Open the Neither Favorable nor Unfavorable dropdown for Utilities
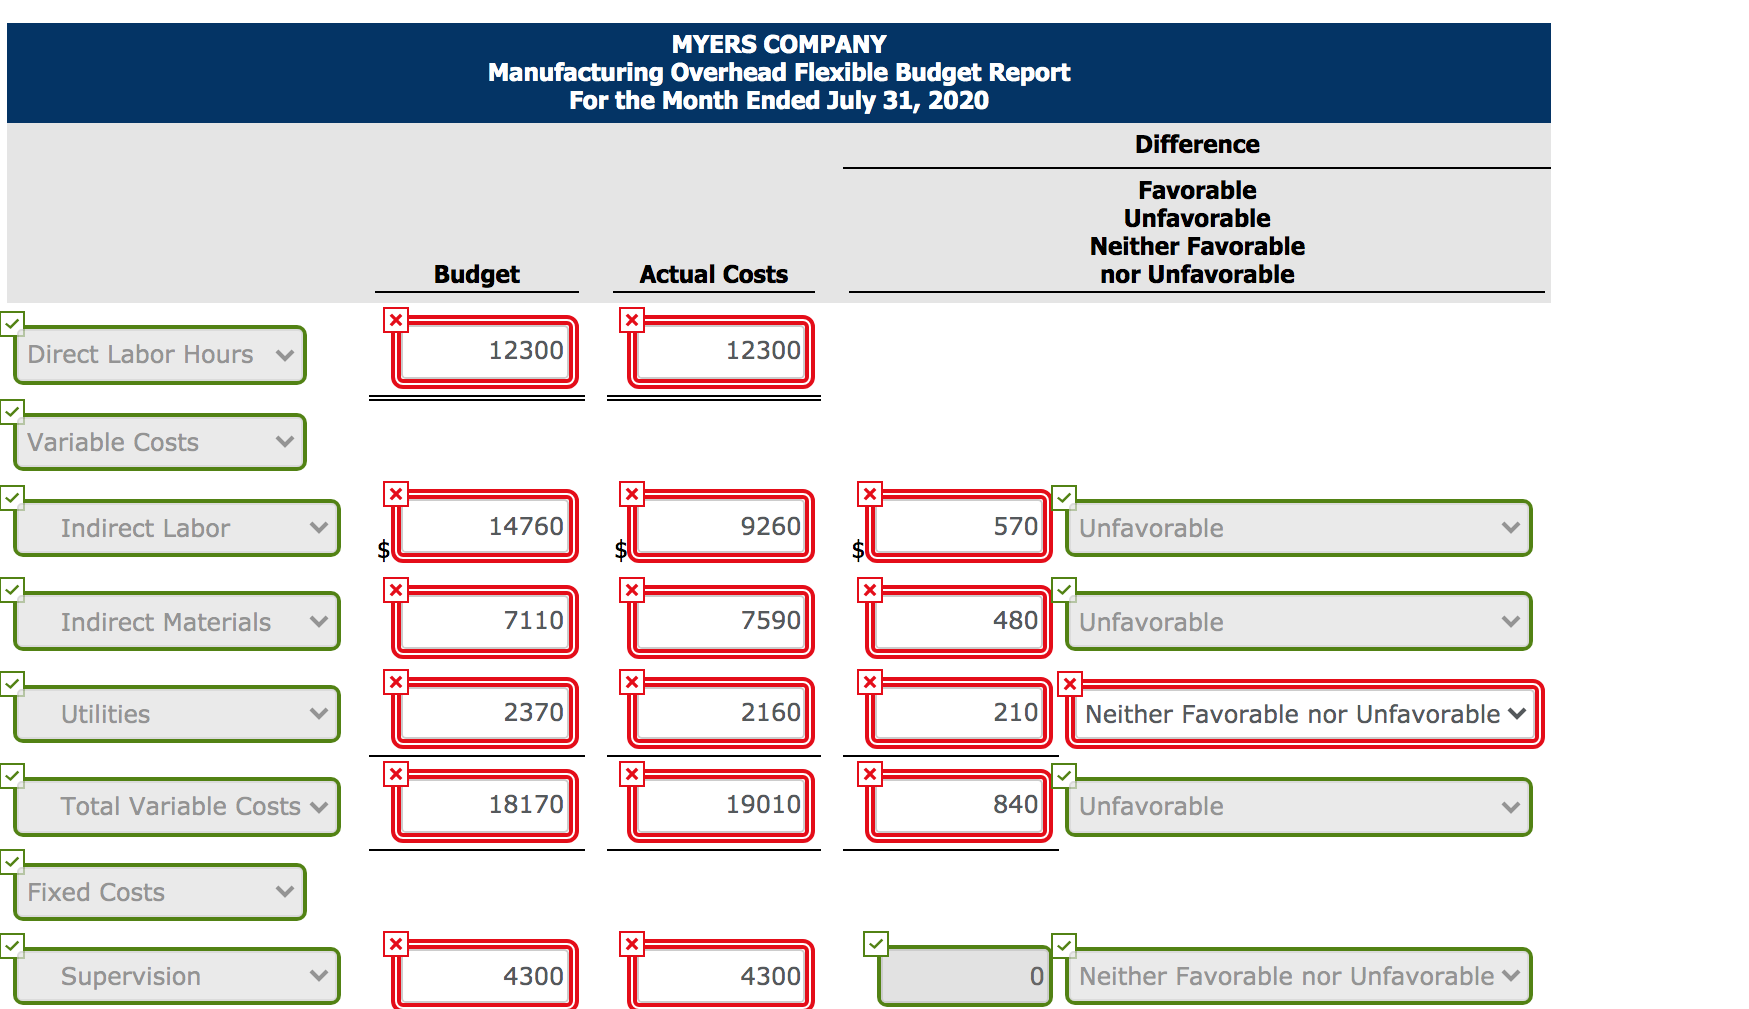 pos(1300,714)
